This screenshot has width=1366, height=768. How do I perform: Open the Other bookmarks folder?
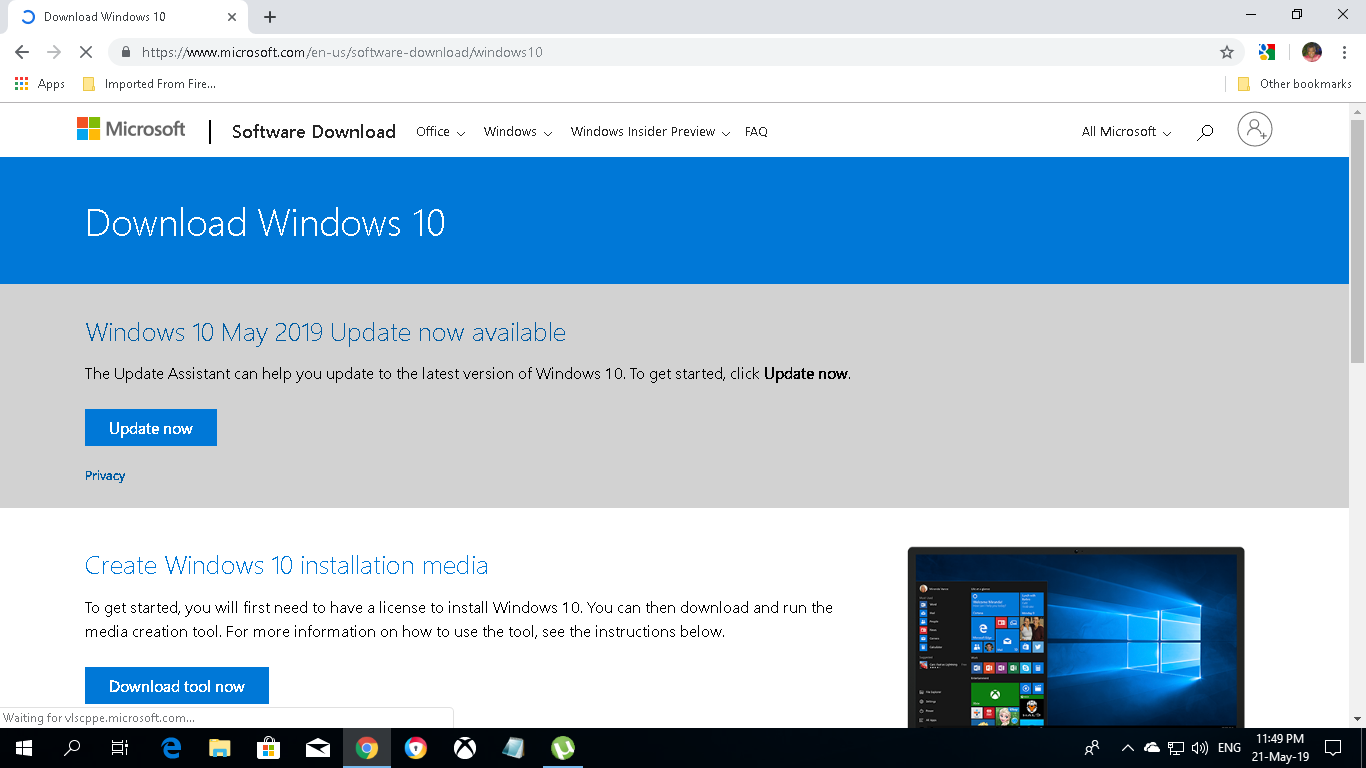pyautogui.click(x=1294, y=84)
